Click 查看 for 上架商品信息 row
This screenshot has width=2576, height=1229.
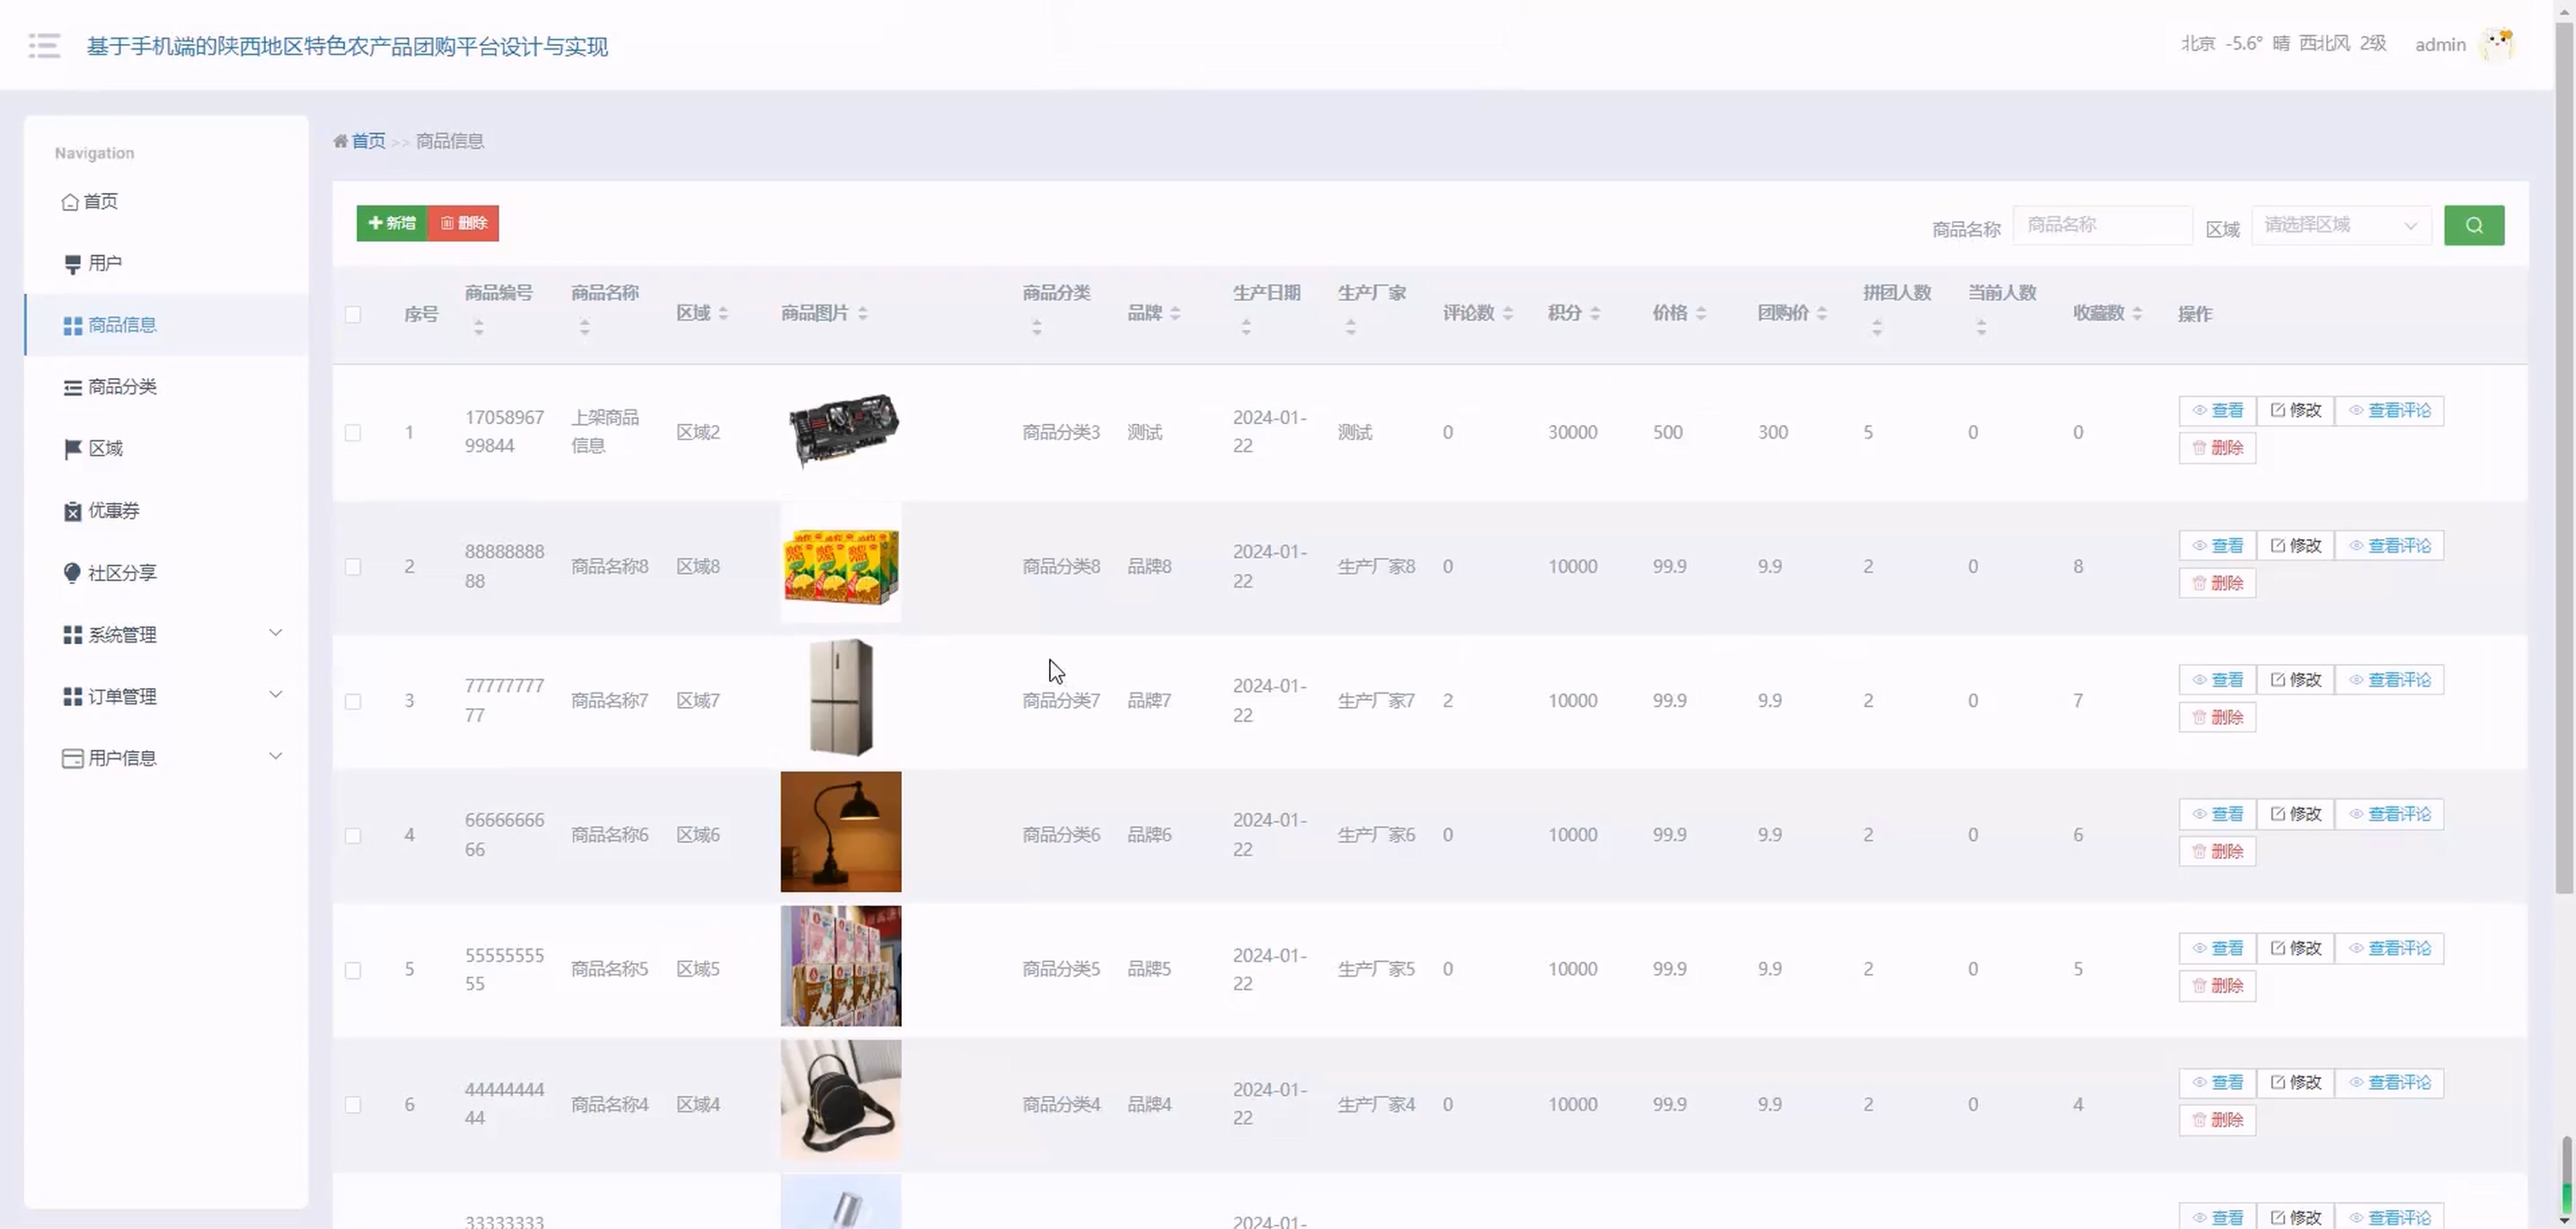[x=2217, y=411]
